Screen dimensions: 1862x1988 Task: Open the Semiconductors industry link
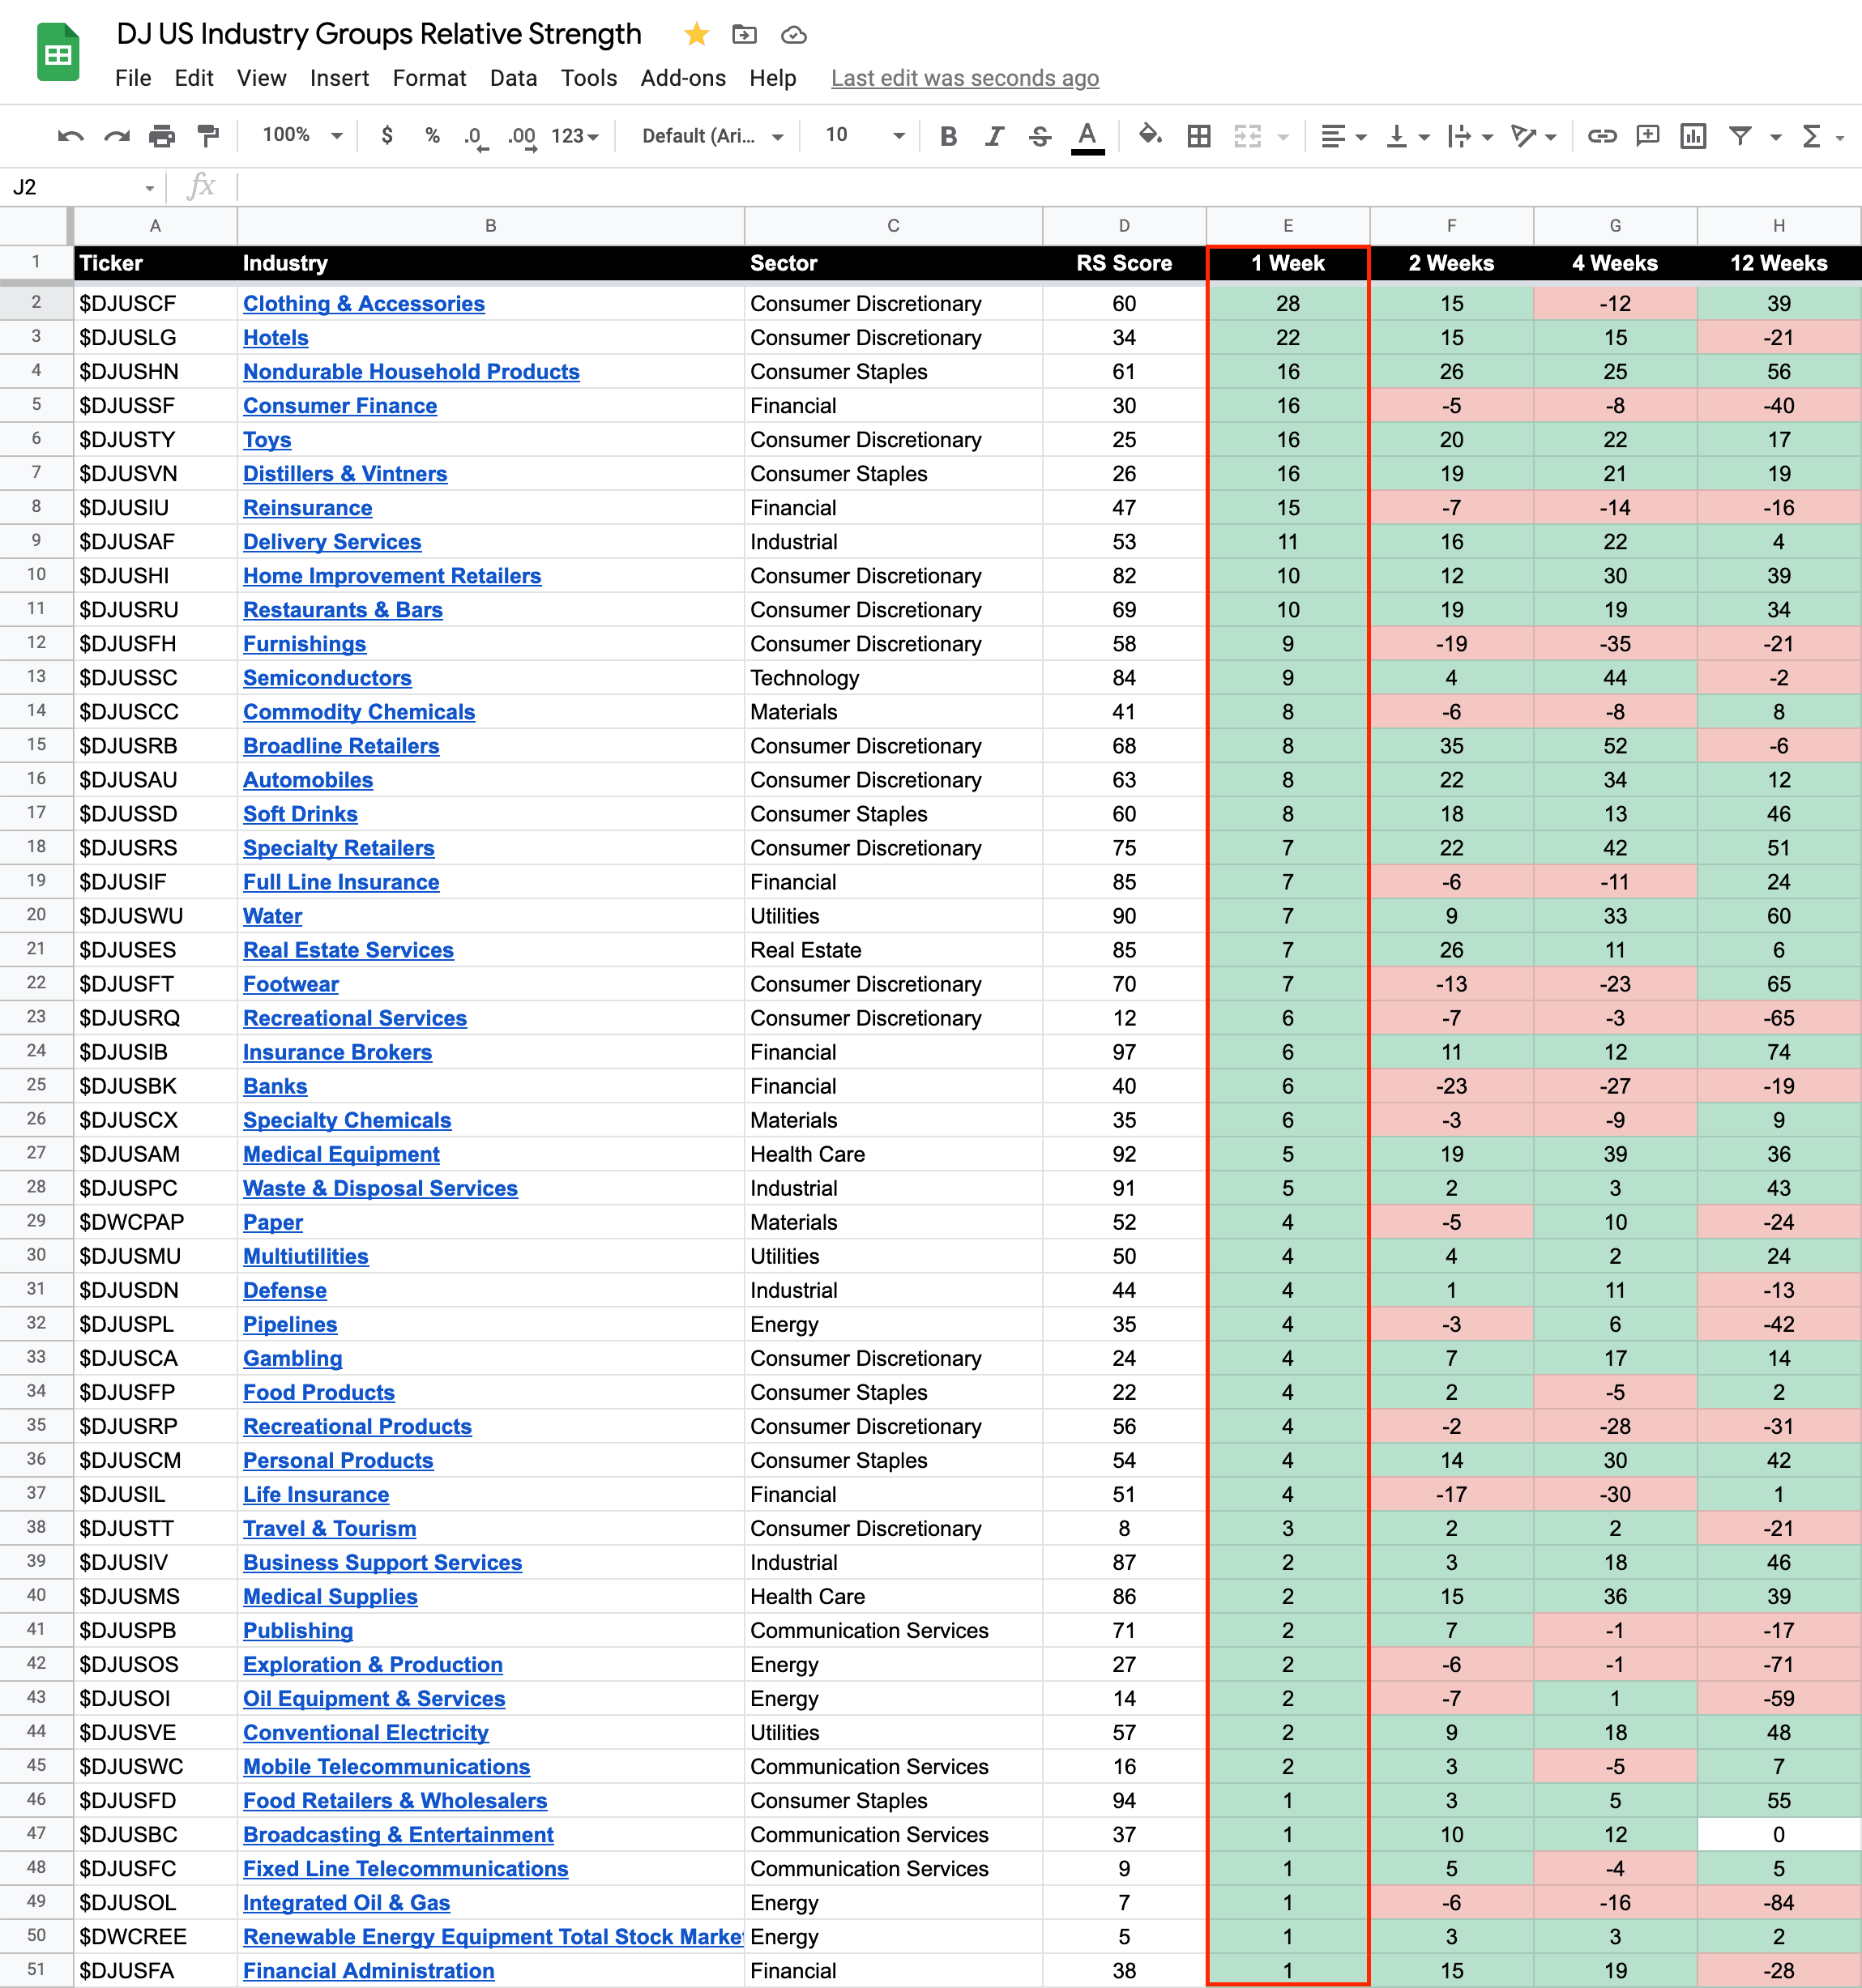click(x=327, y=678)
